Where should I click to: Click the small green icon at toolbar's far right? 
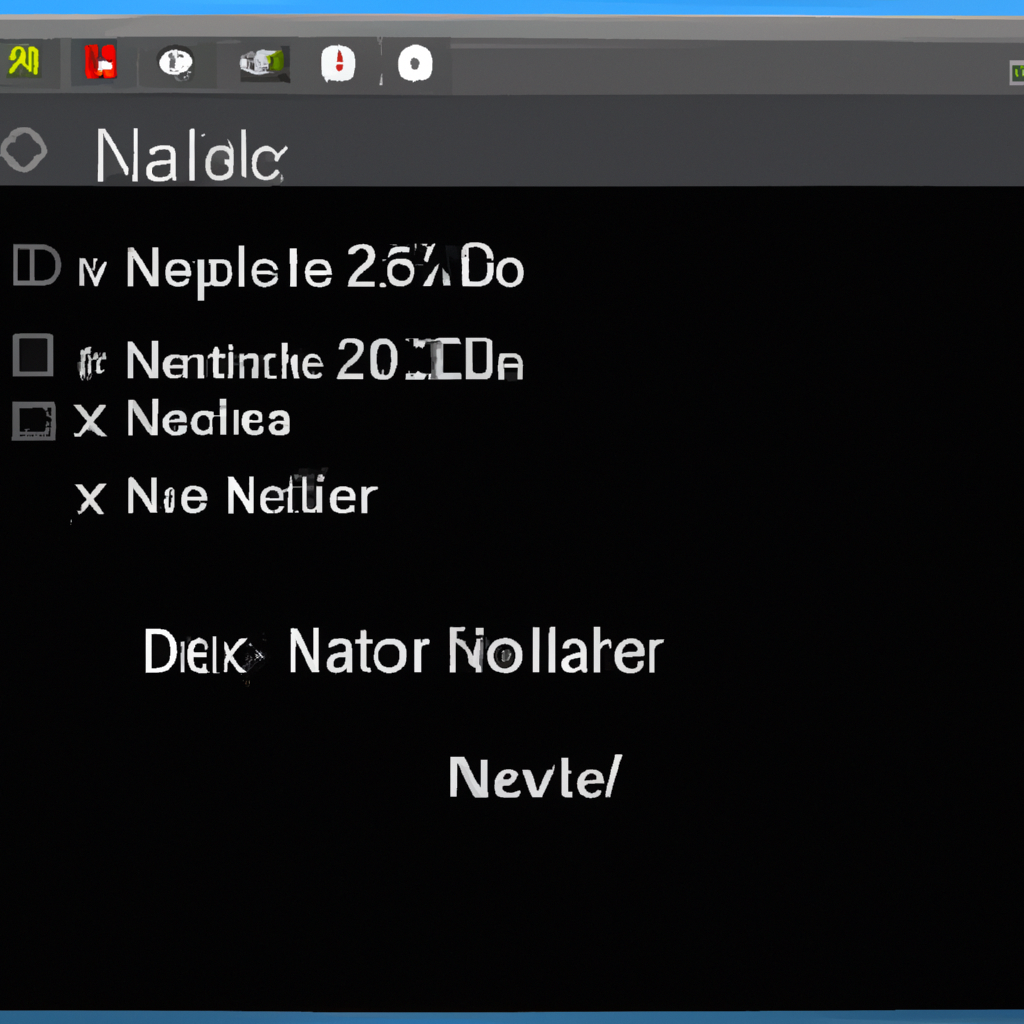[x=1016, y=72]
